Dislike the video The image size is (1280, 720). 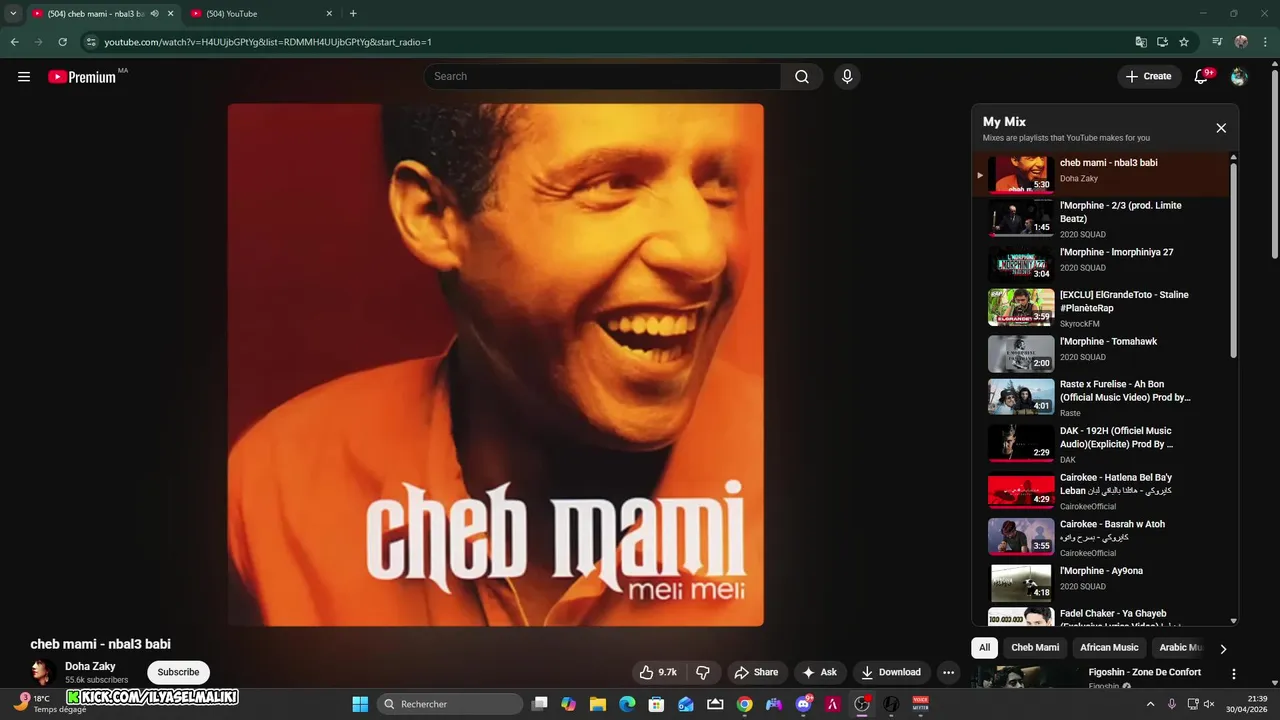[x=703, y=673]
